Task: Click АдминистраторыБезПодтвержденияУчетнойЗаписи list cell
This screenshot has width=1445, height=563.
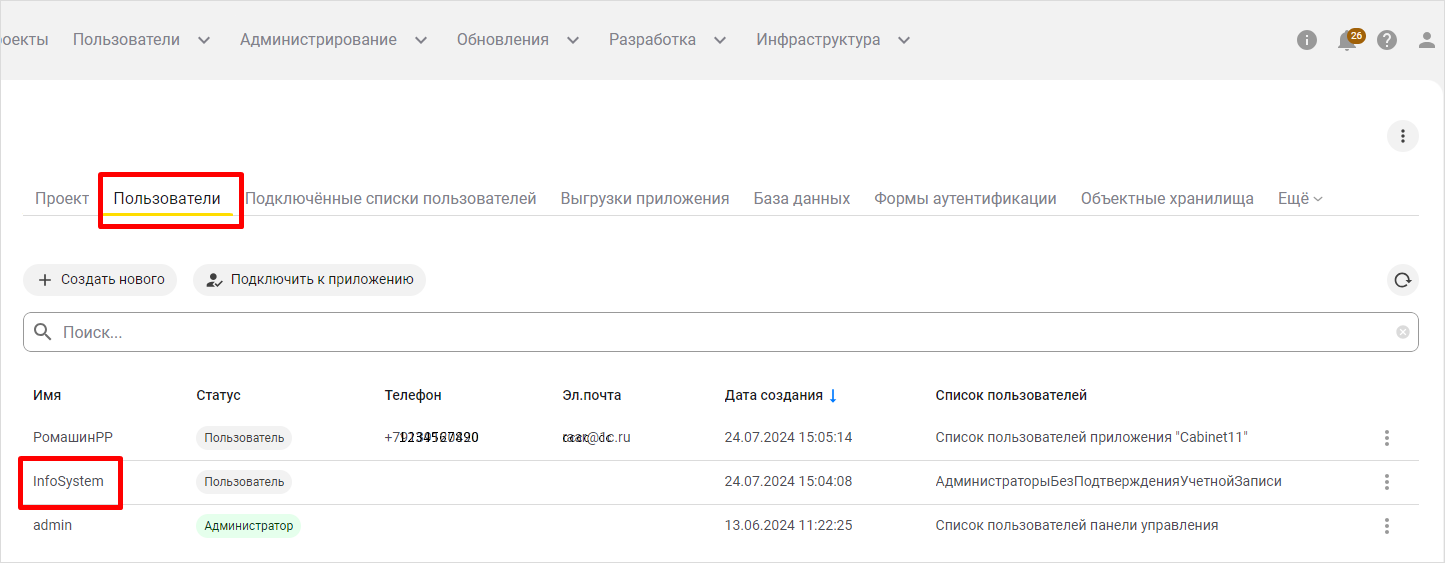Action: [1108, 482]
